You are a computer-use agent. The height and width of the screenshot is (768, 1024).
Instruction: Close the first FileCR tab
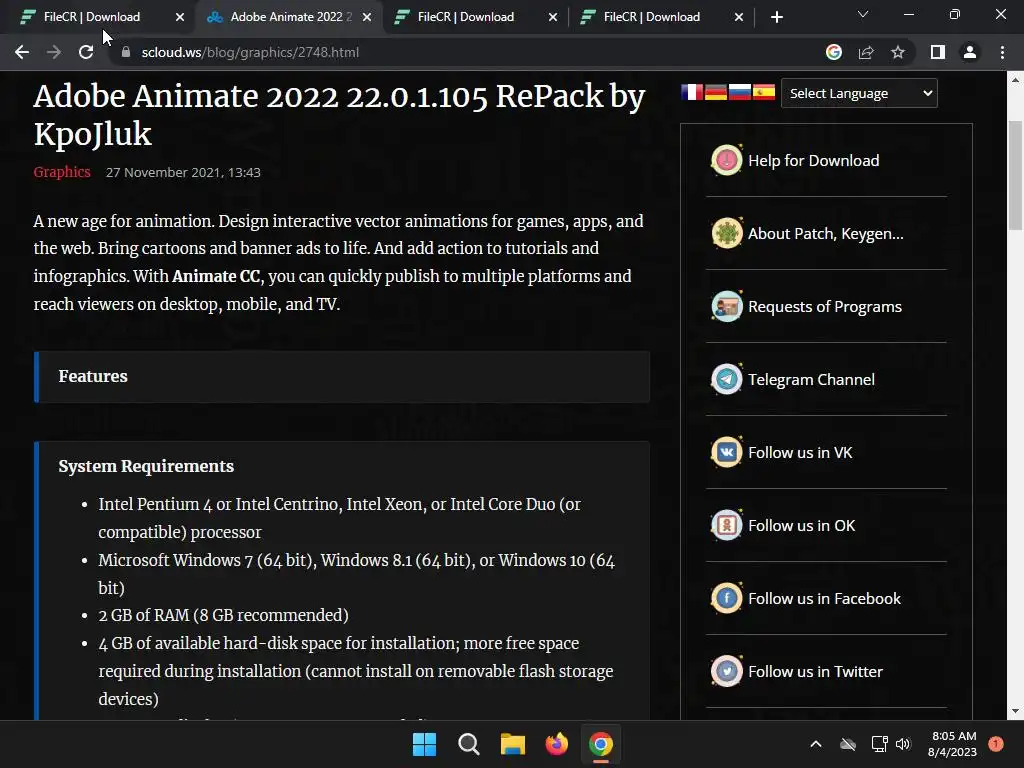coord(180,17)
